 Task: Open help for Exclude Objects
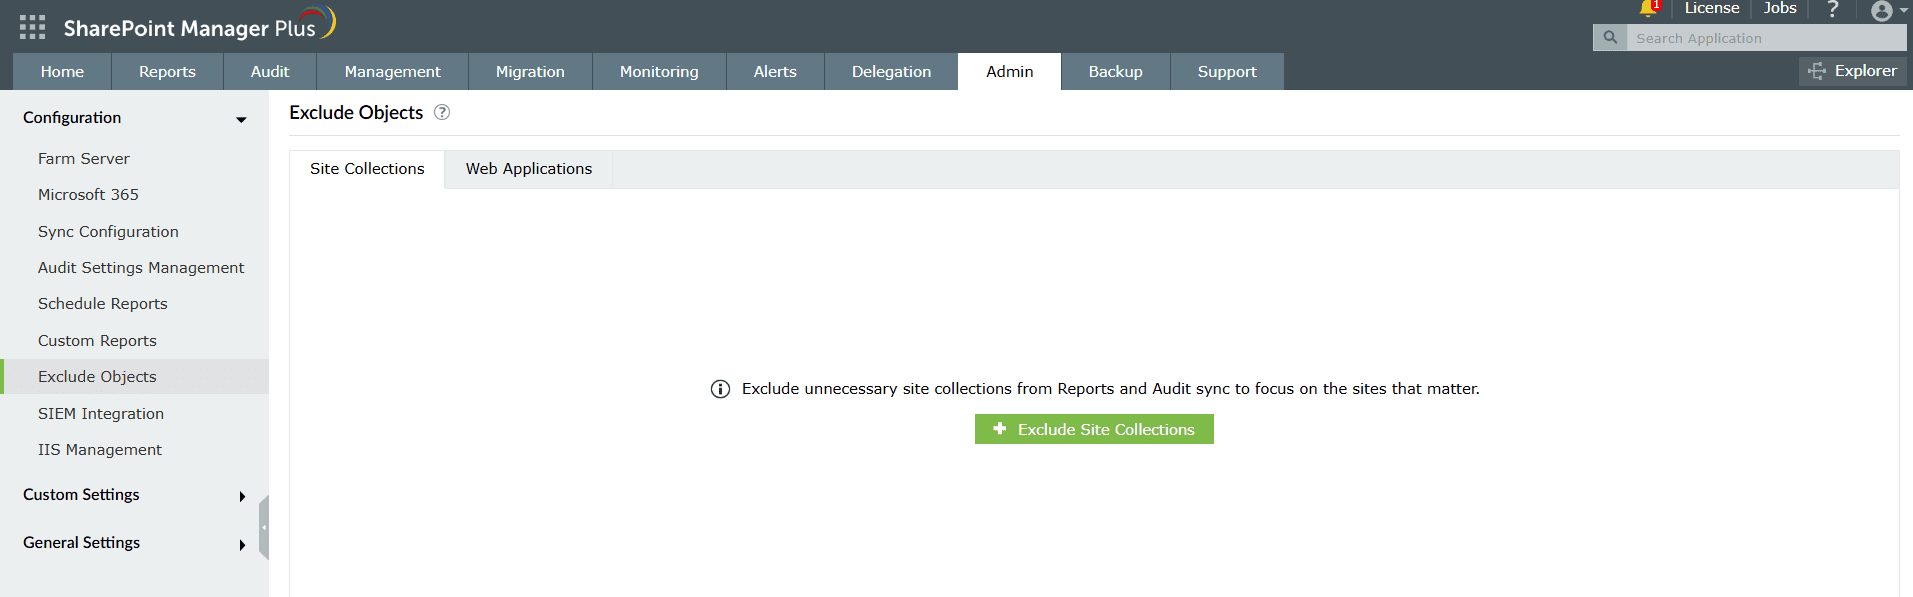pos(441,112)
